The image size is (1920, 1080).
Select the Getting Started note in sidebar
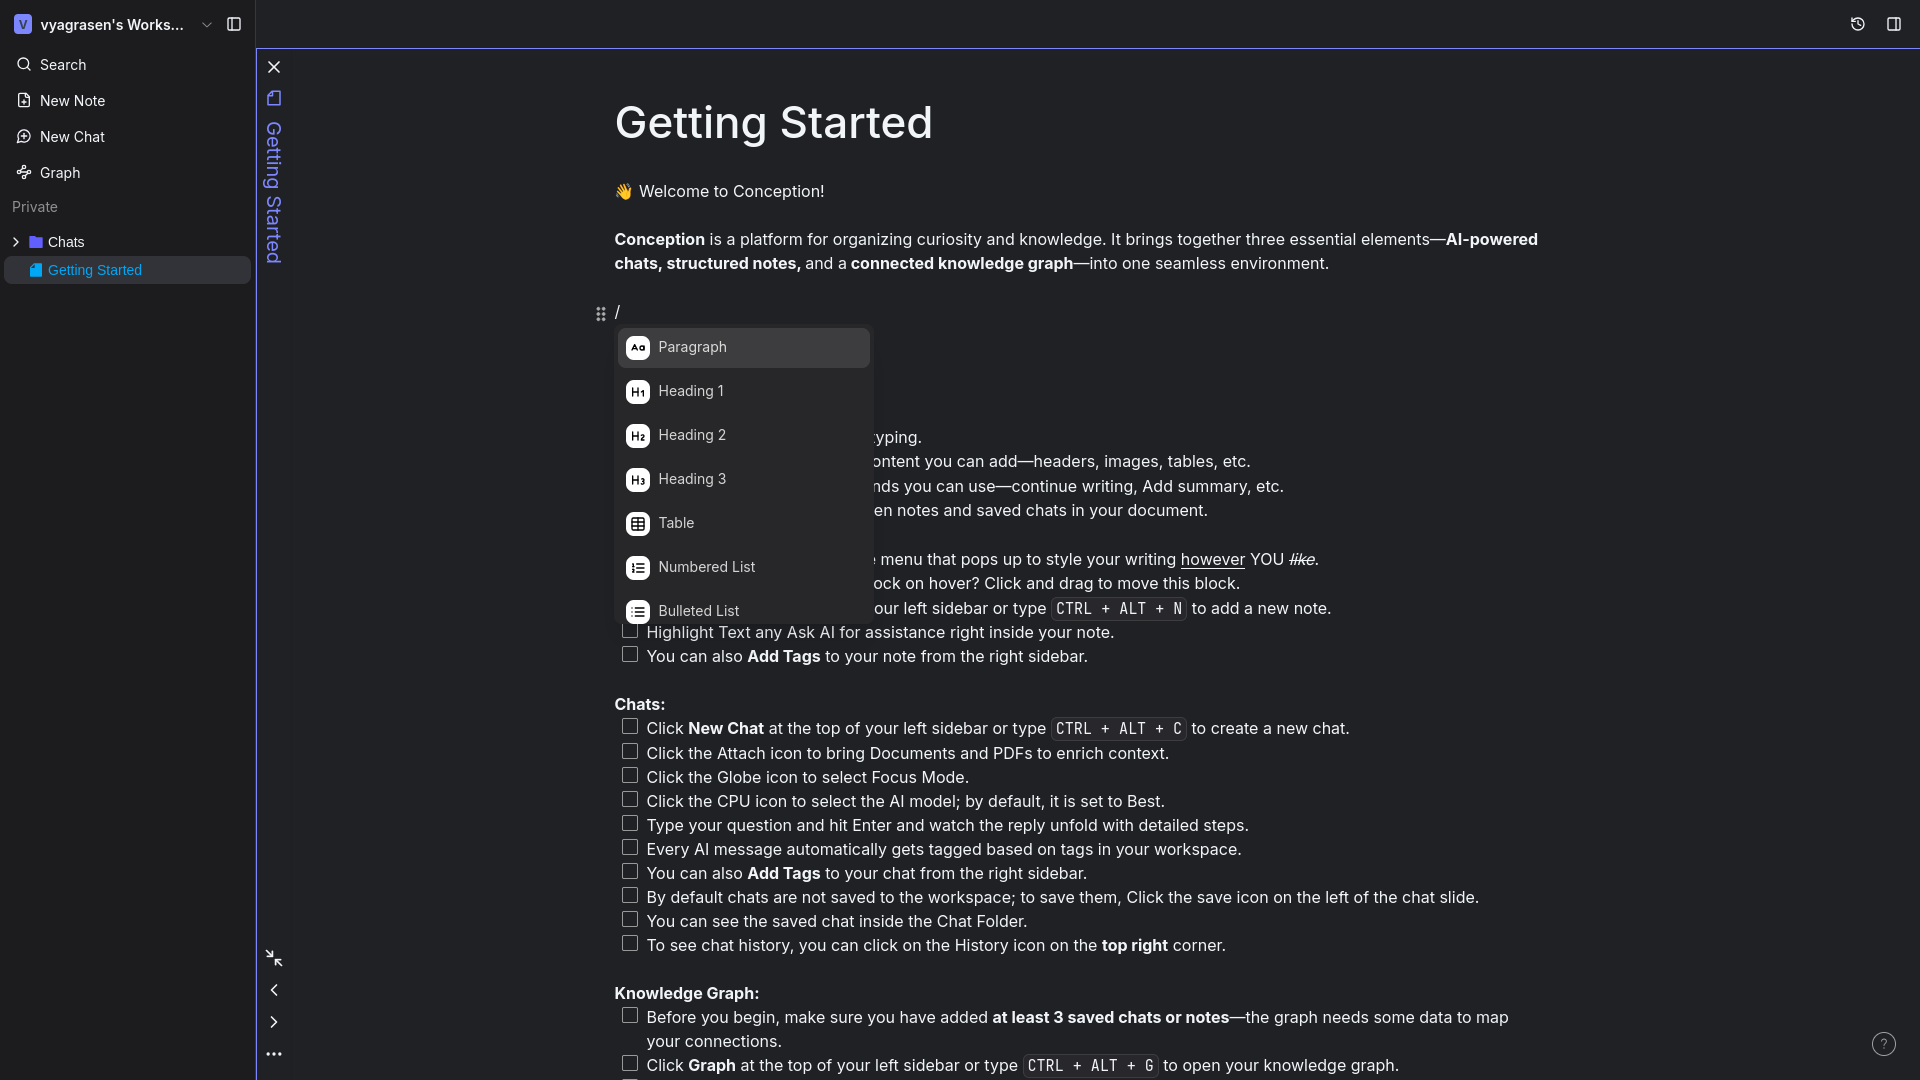coord(95,270)
